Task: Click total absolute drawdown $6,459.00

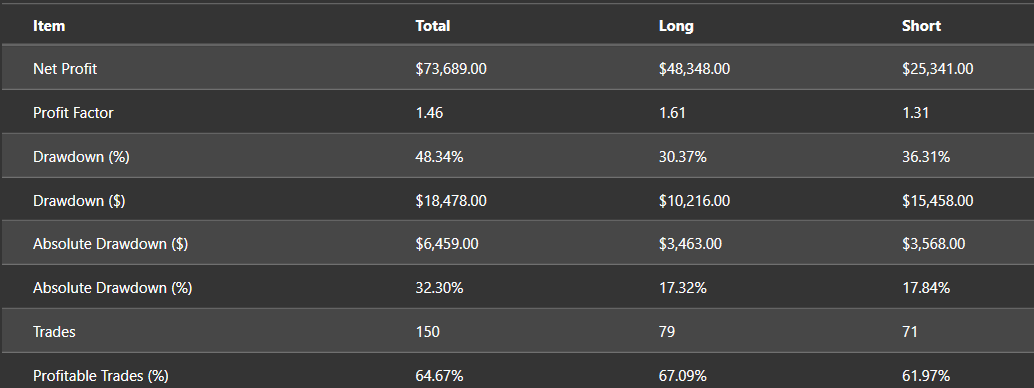Action: pyautogui.click(x=447, y=244)
